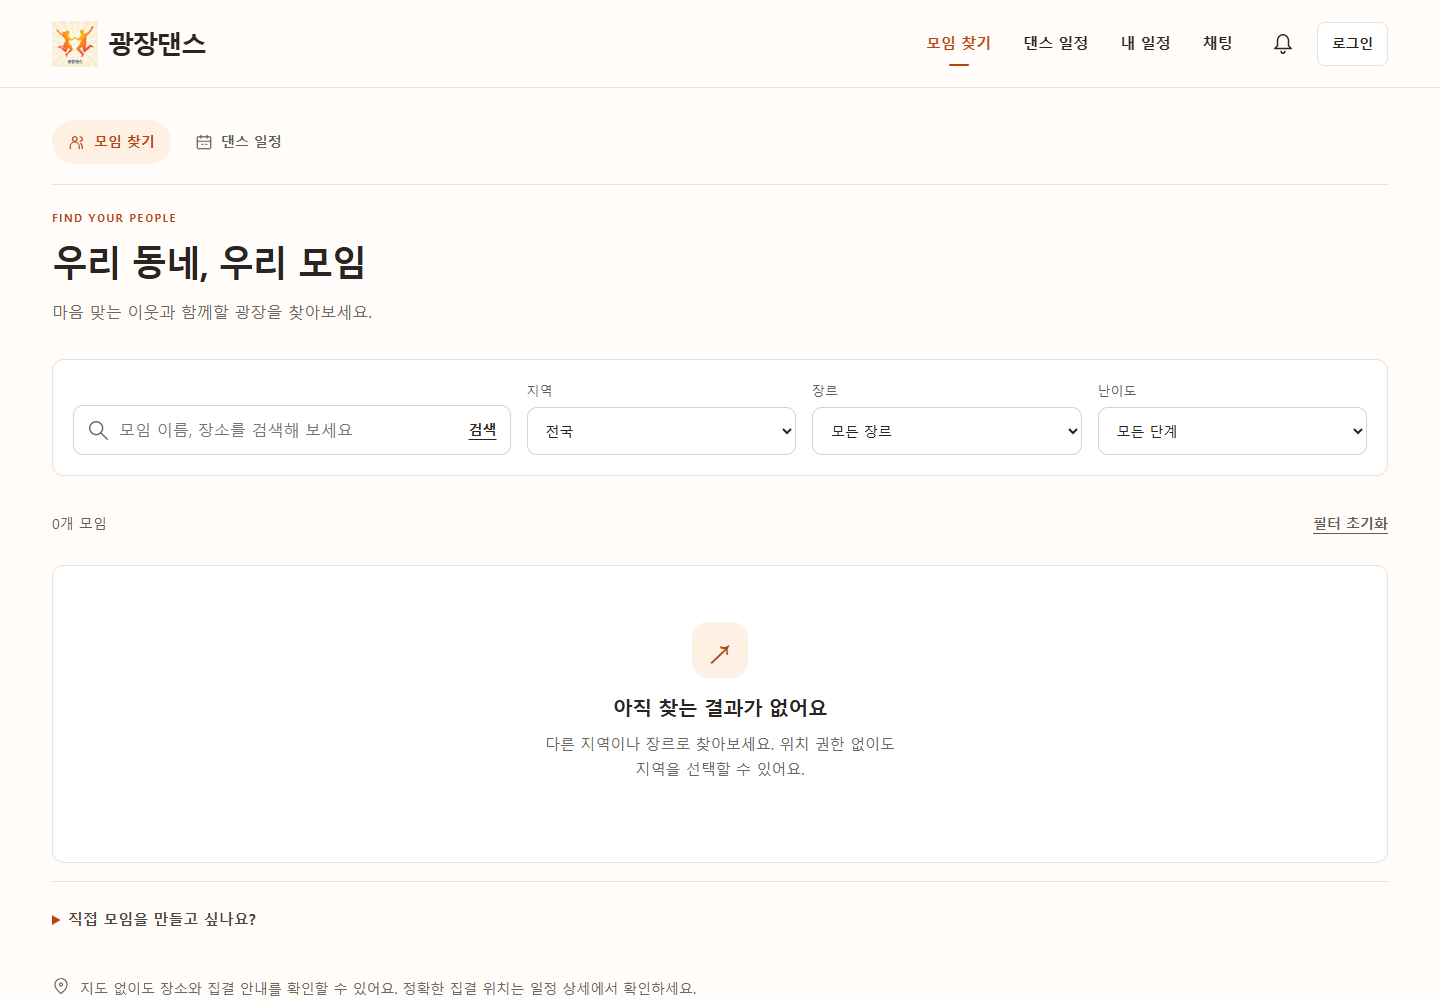Click the 0개 모임 result count
The width and height of the screenshot is (1440, 1000).
point(79,523)
